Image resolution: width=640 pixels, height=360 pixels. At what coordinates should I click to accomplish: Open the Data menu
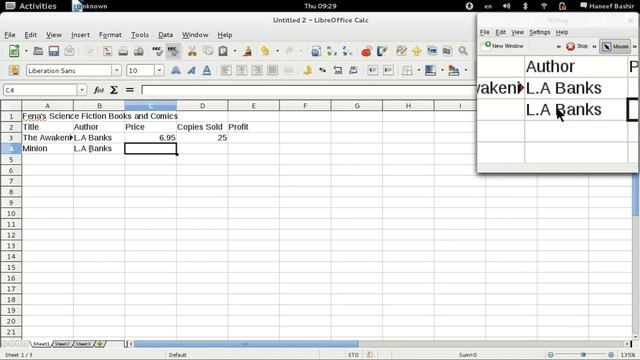(165, 35)
